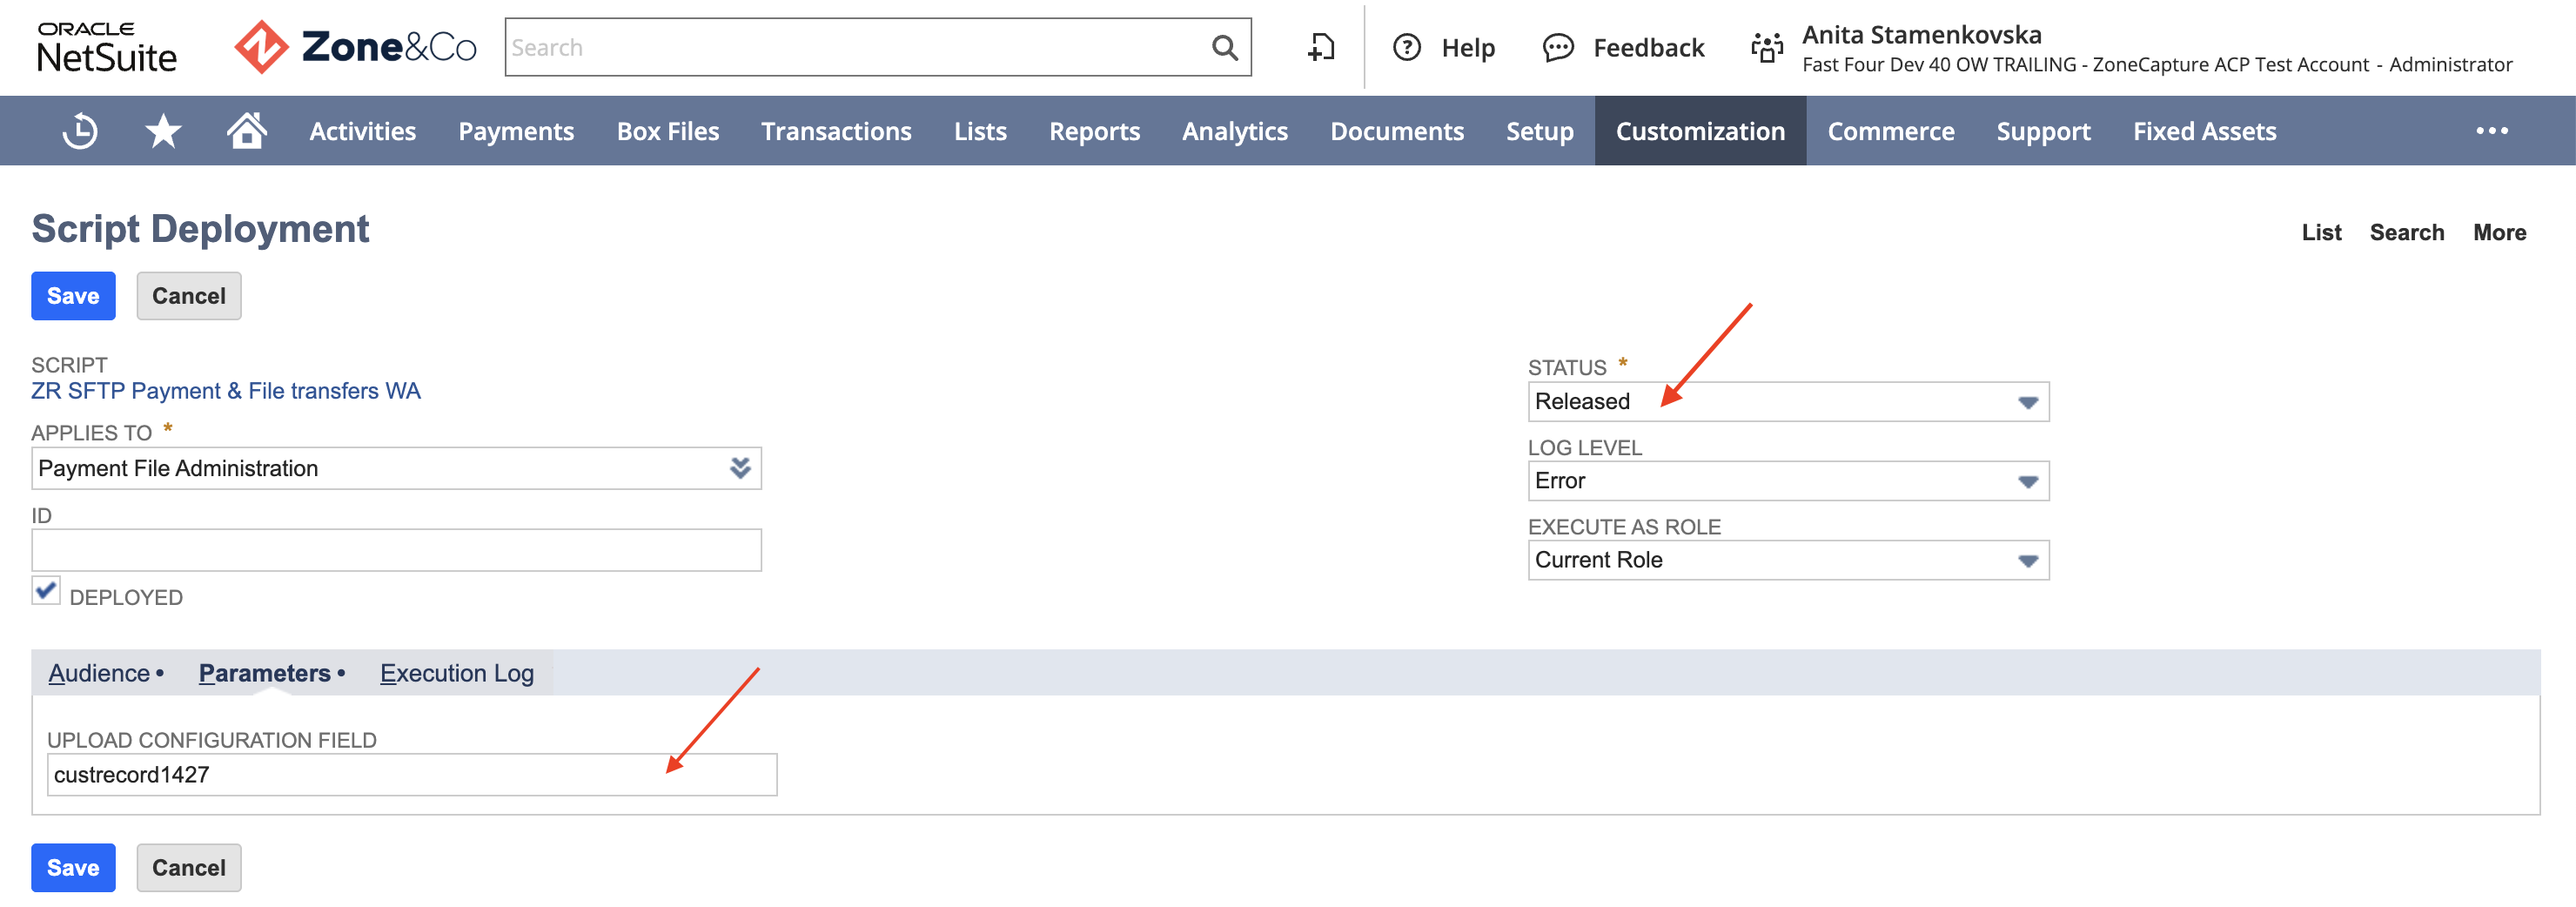Open the change role user icon

pyautogui.click(x=1767, y=47)
